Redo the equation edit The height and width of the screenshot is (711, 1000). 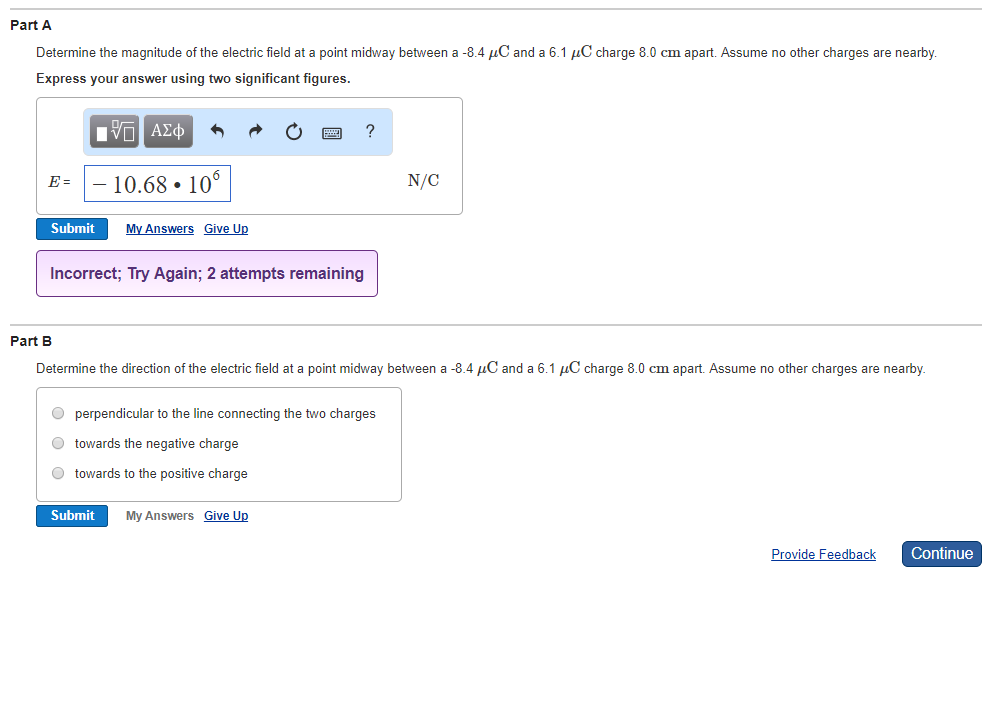(255, 131)
